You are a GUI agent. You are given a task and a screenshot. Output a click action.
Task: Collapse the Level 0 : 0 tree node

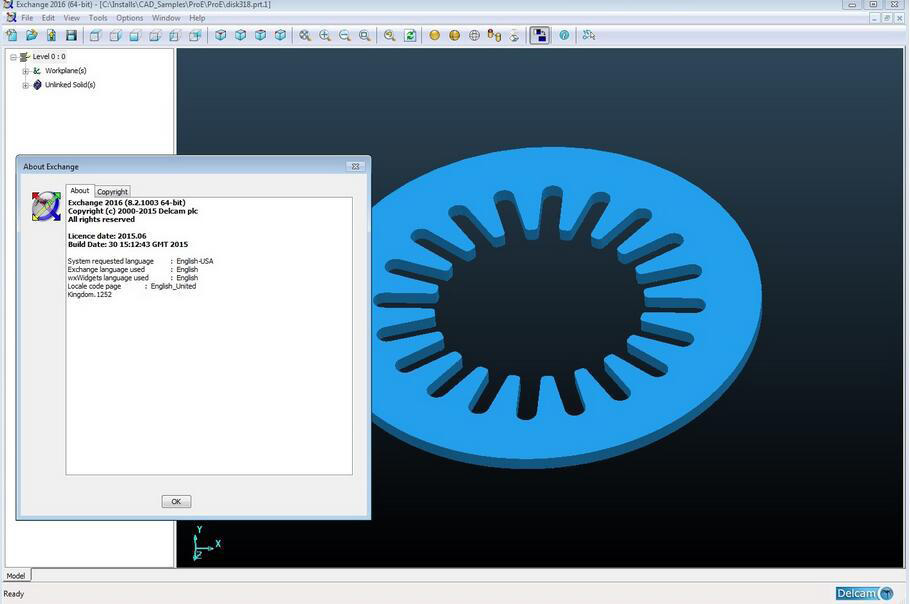click(13, 56)
